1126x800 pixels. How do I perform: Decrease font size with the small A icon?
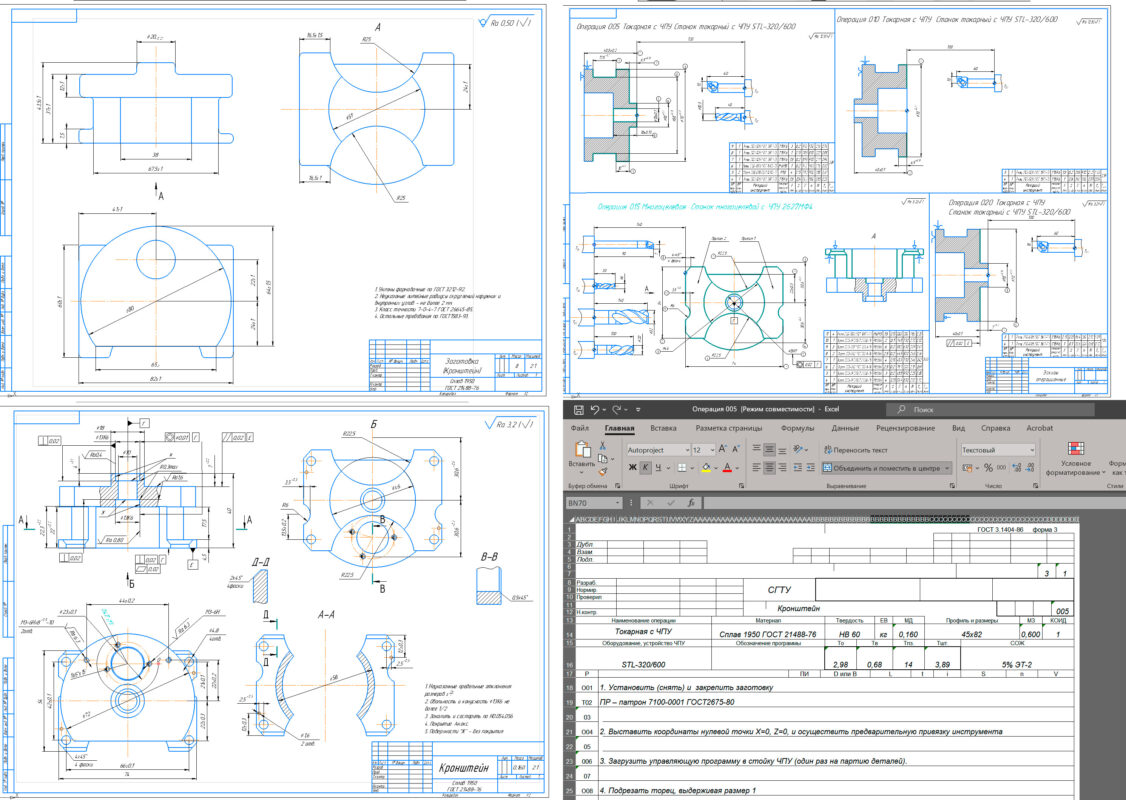(736, 450)
